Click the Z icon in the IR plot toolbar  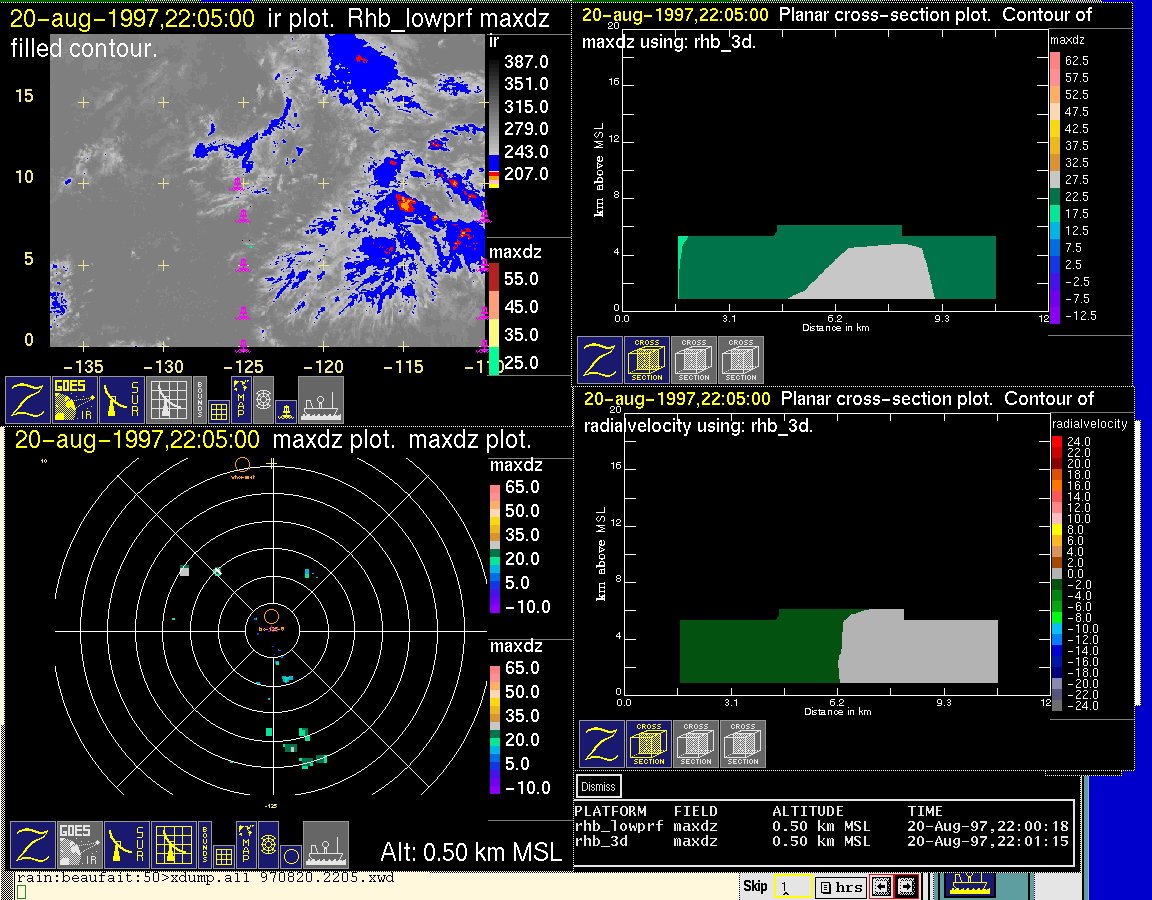click(x=29, y=400)
